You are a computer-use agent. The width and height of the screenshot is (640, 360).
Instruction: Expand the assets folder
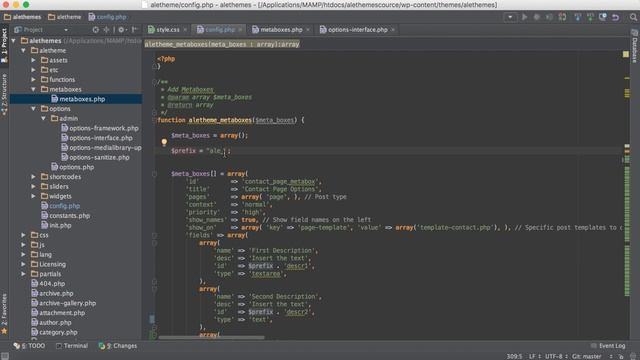pos(33,60)
